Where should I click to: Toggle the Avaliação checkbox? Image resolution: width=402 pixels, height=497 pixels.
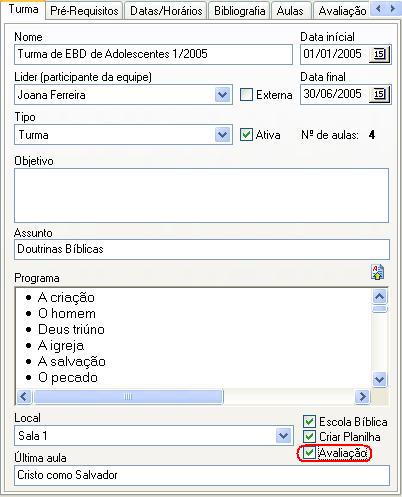(x=309, y=452)
